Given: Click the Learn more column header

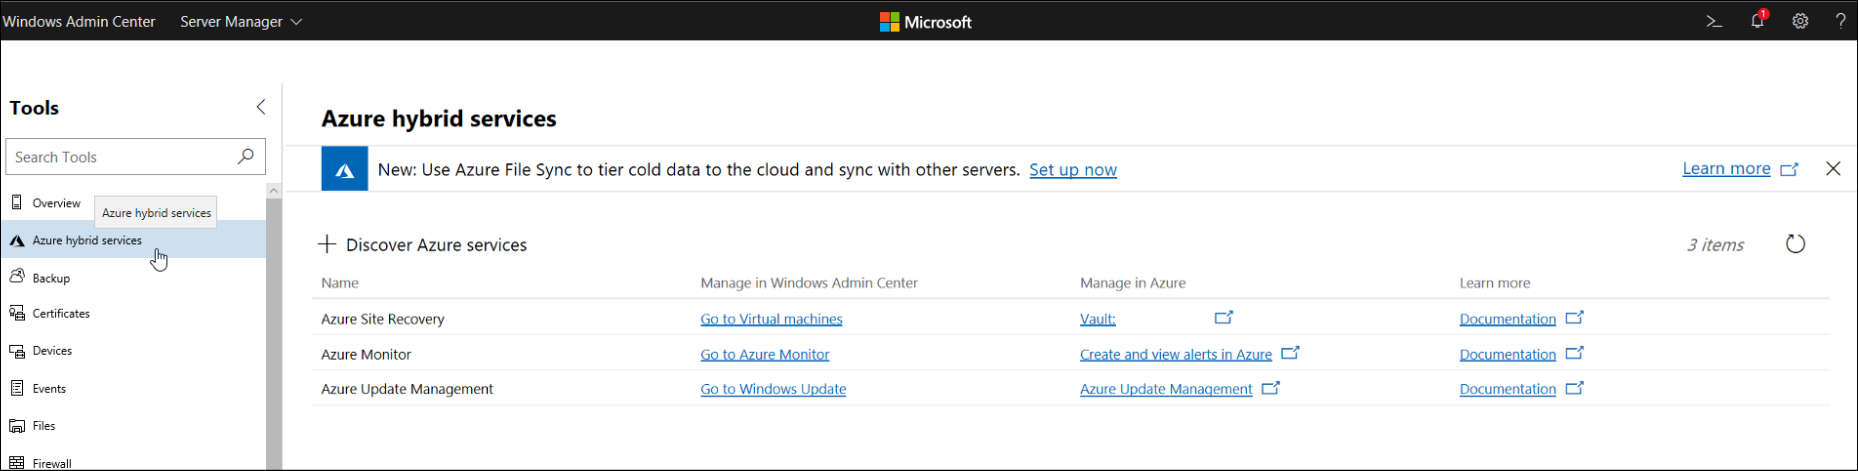Looking at the screenshot, I should pyautogui.click(x=1495, y=283).
